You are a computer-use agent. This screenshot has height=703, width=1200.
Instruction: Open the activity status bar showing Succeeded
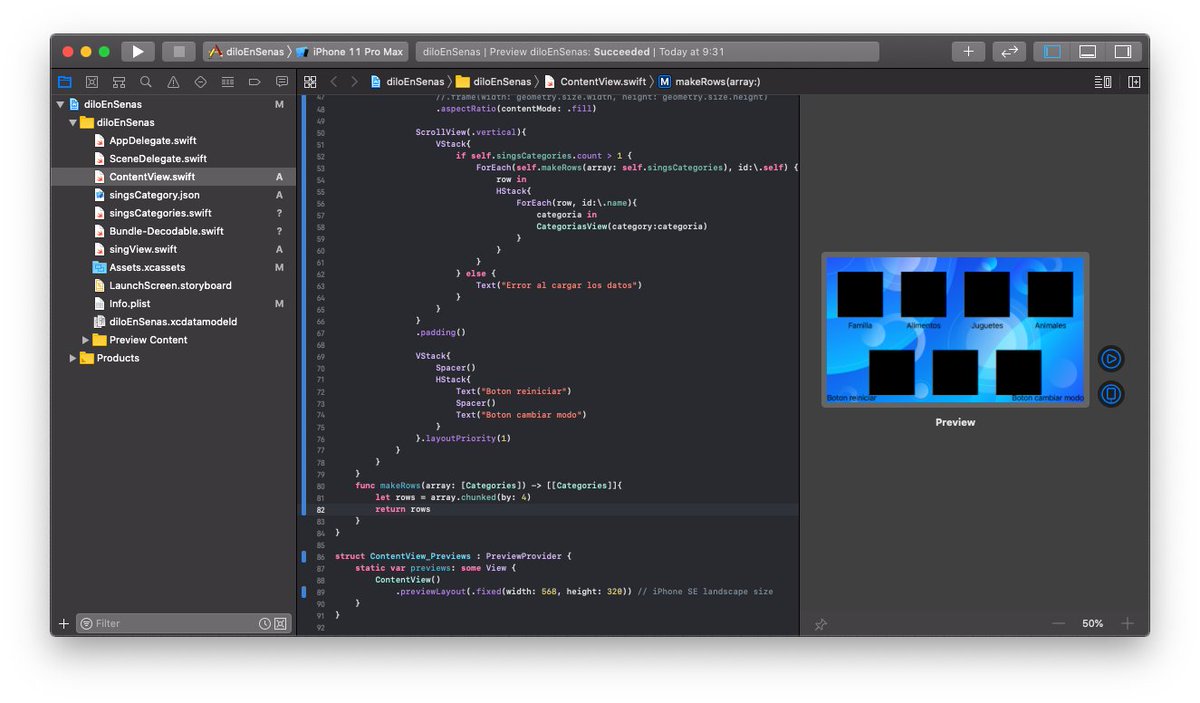pos(647,52)
